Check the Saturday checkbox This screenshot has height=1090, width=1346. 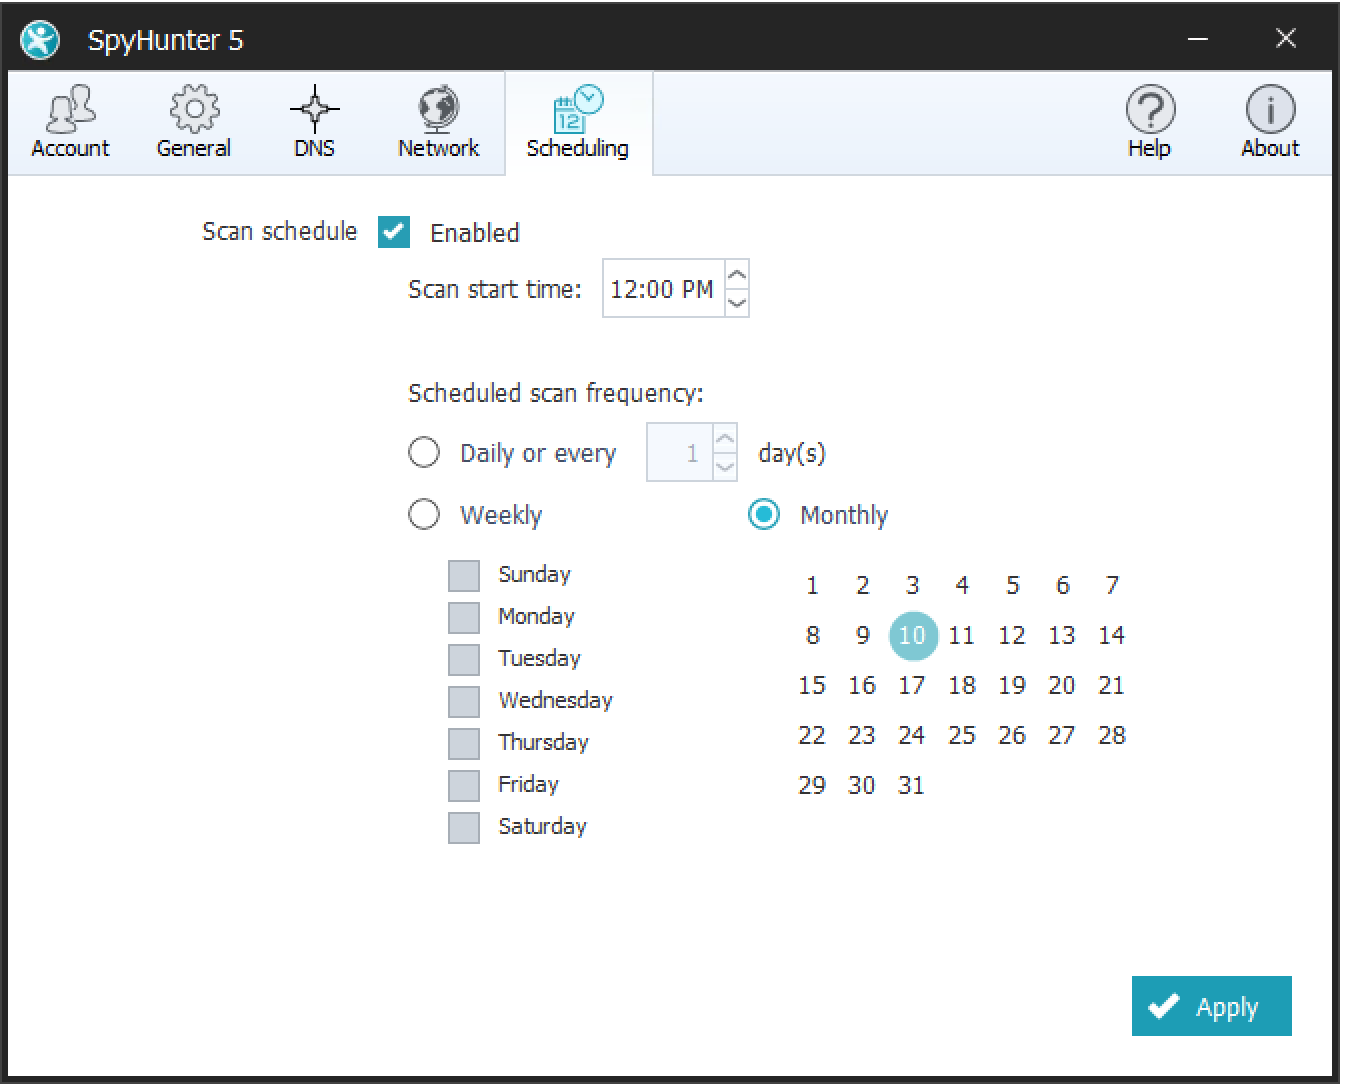(464, 828)
